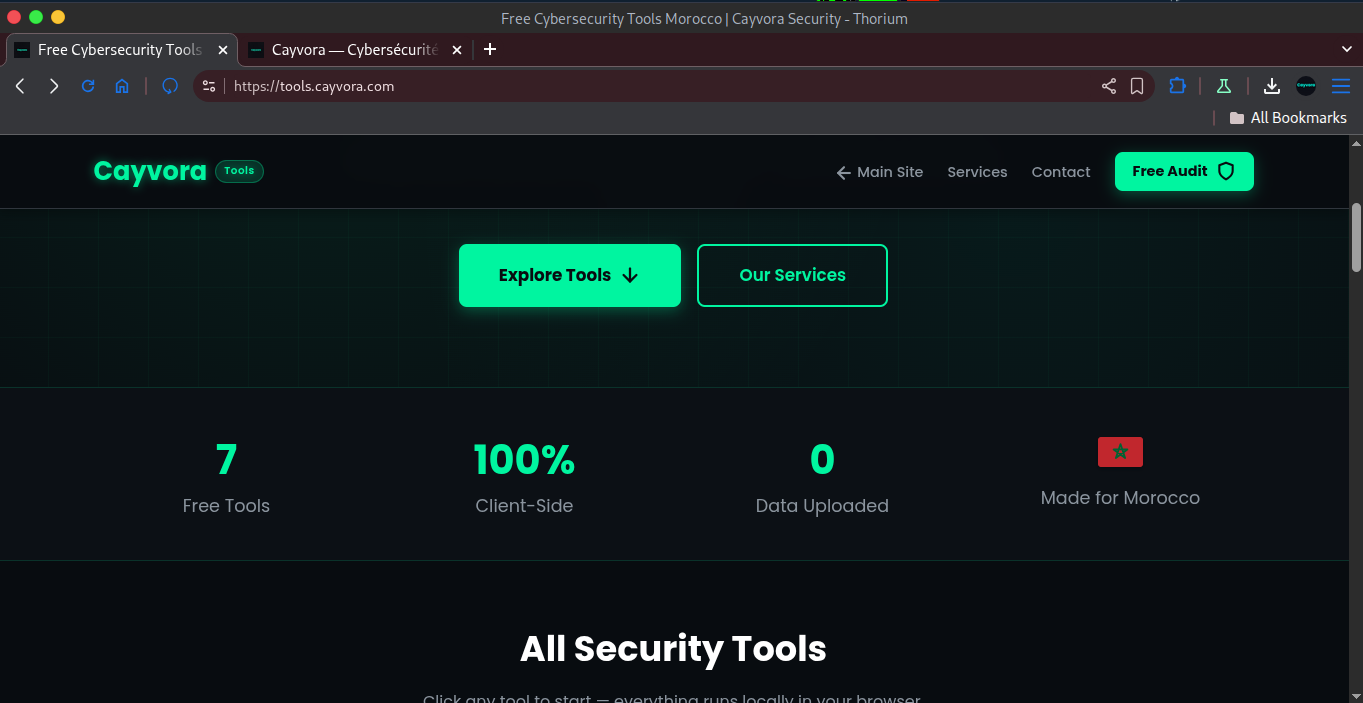The width and height of the screenshot is (1363, 703).
Task: Close the browser window with red button
Action: (14, 17)
